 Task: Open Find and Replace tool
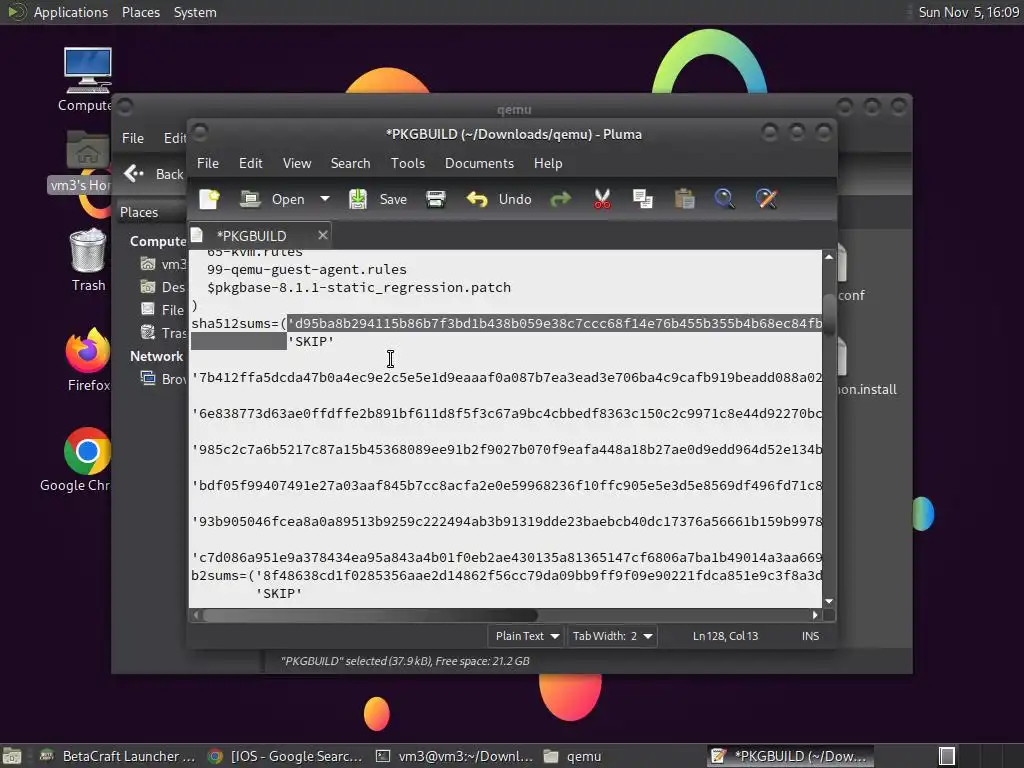[767, 199]
